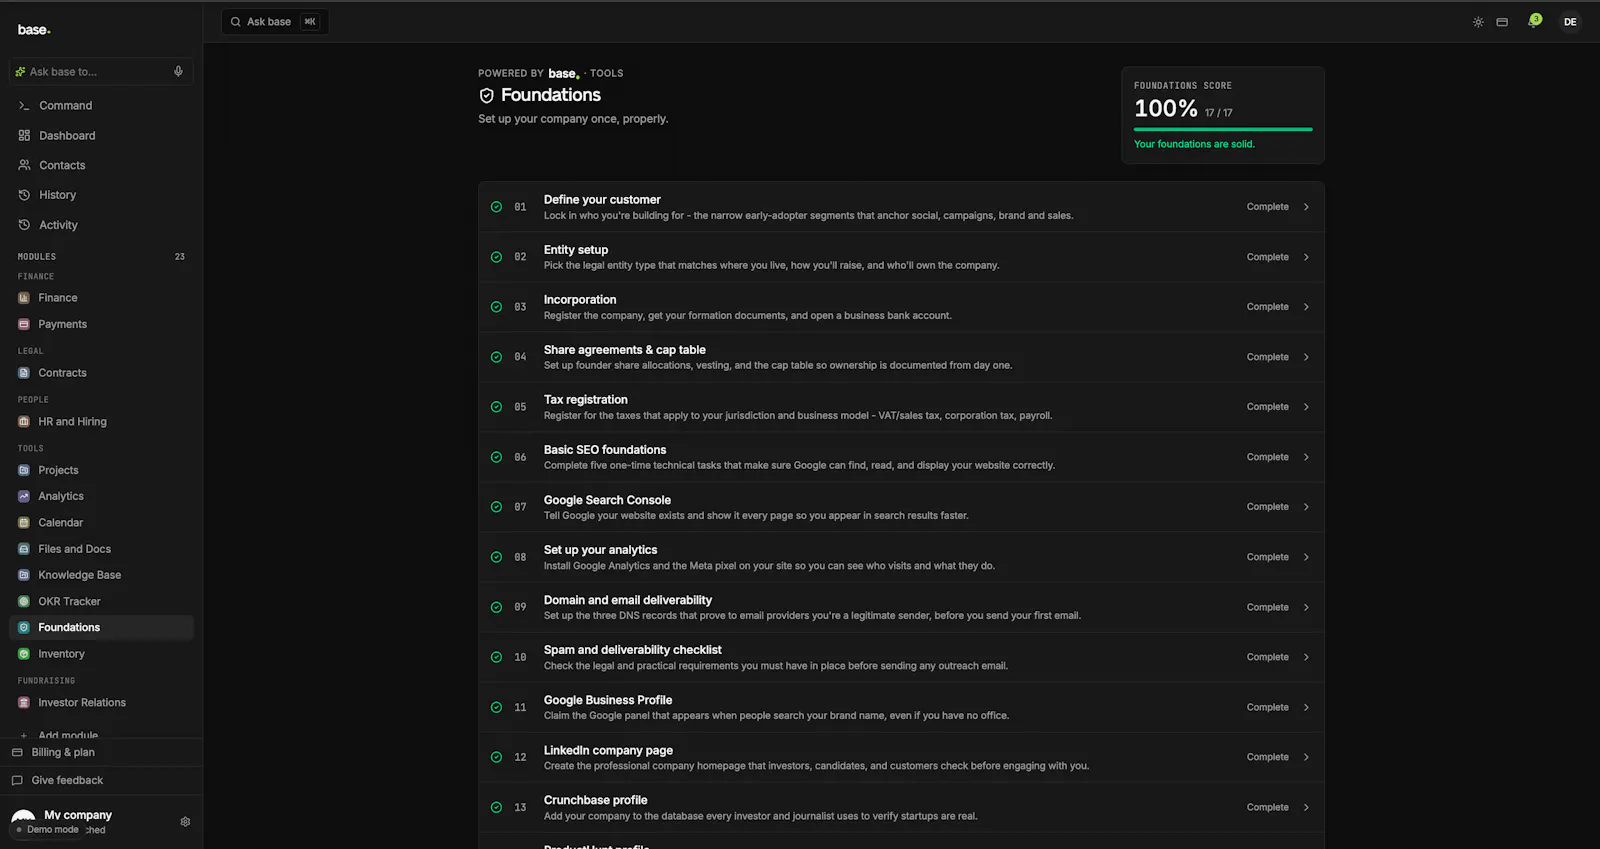Open the DE user avatar menu
This screenshot has height=849, width=1600.
1570,22
